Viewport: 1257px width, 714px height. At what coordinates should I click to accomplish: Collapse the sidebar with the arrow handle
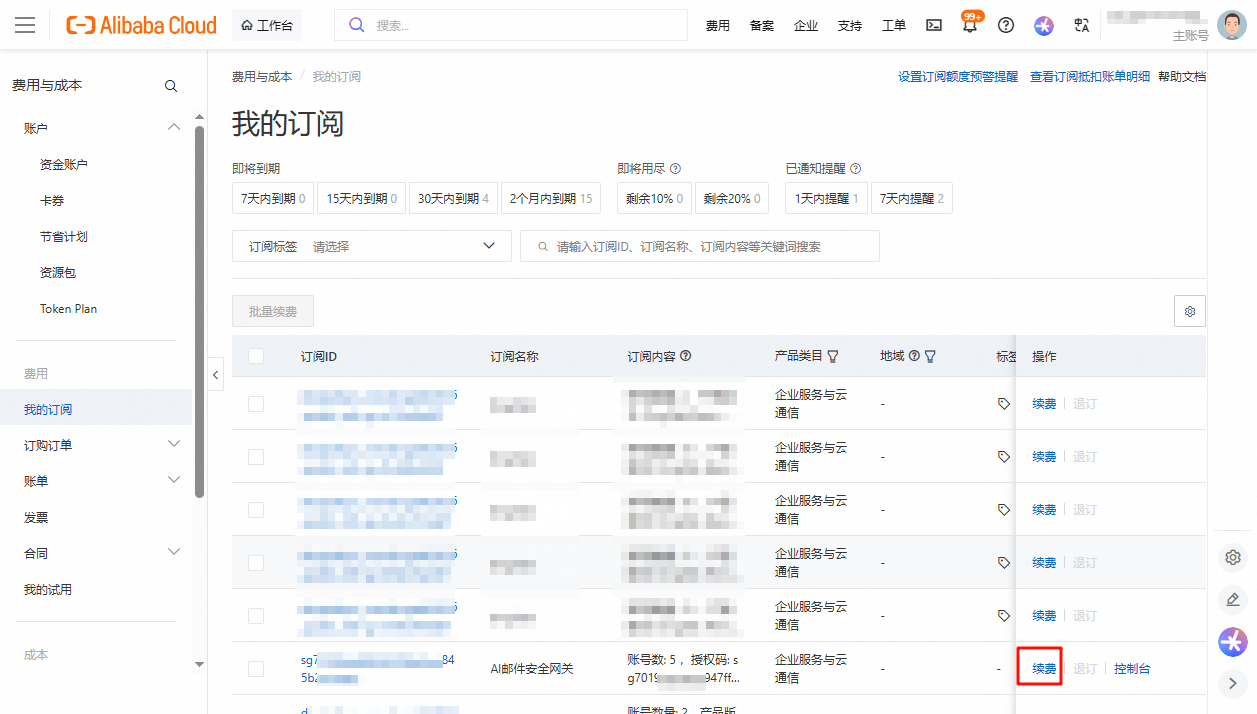coord(217,374)
